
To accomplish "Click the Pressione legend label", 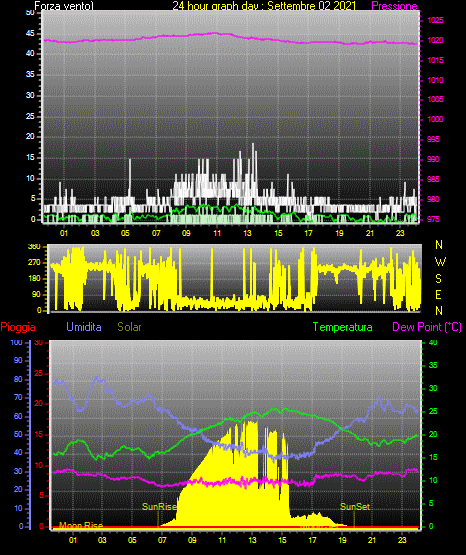I will (x=394, y=6).
